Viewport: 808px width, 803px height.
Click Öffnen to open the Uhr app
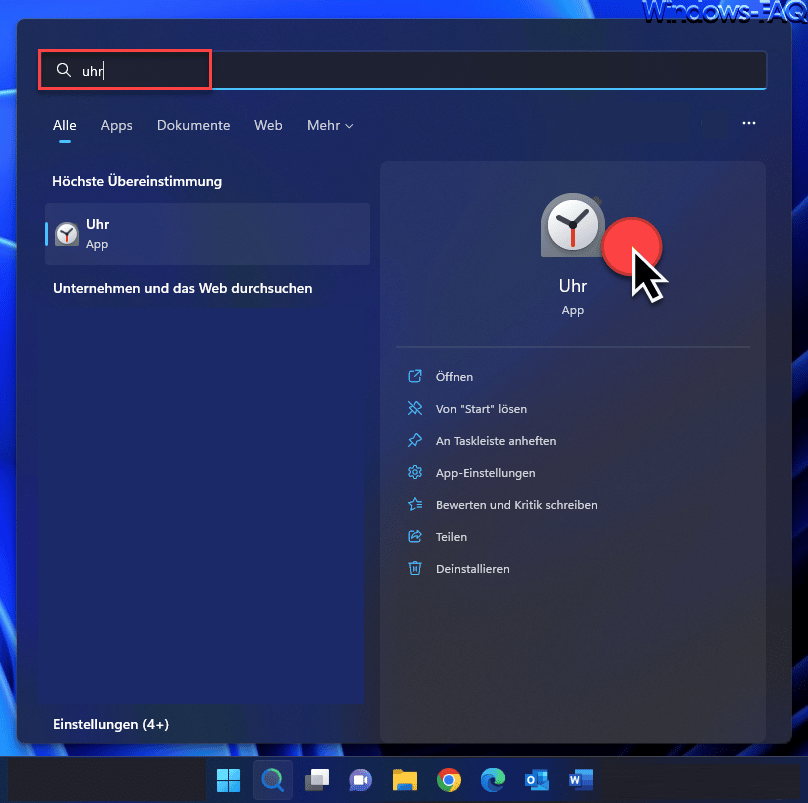pos(454,377)
